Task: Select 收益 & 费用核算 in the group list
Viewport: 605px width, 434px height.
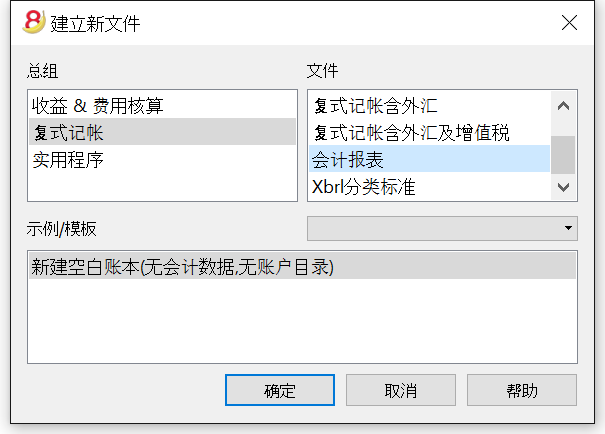Action: 162,105
